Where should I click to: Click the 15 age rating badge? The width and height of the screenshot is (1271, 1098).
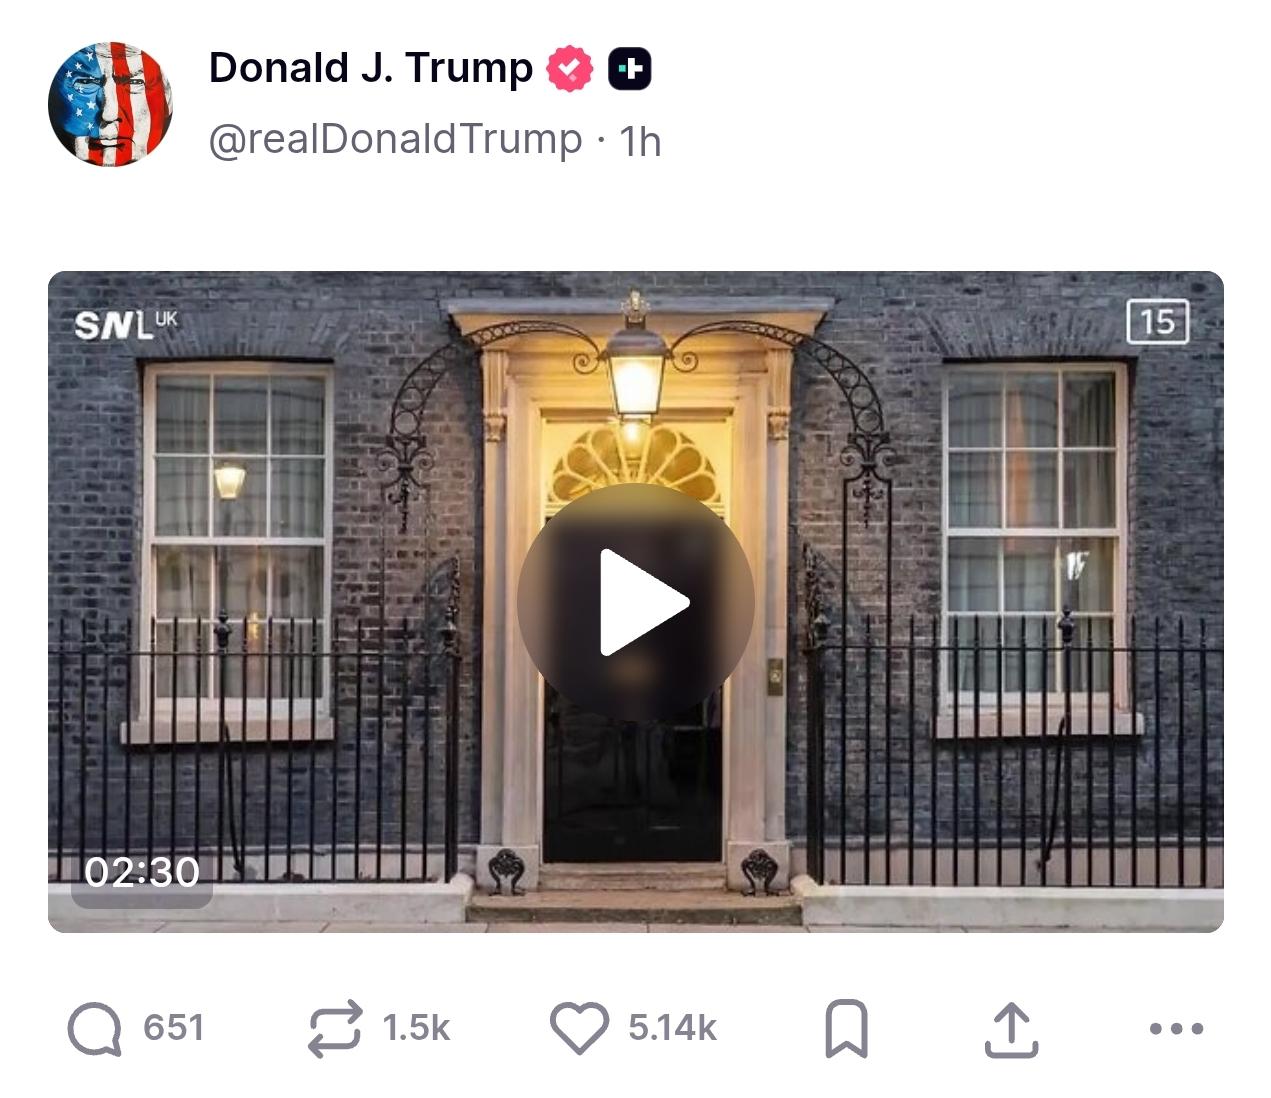click(1158, 322)
